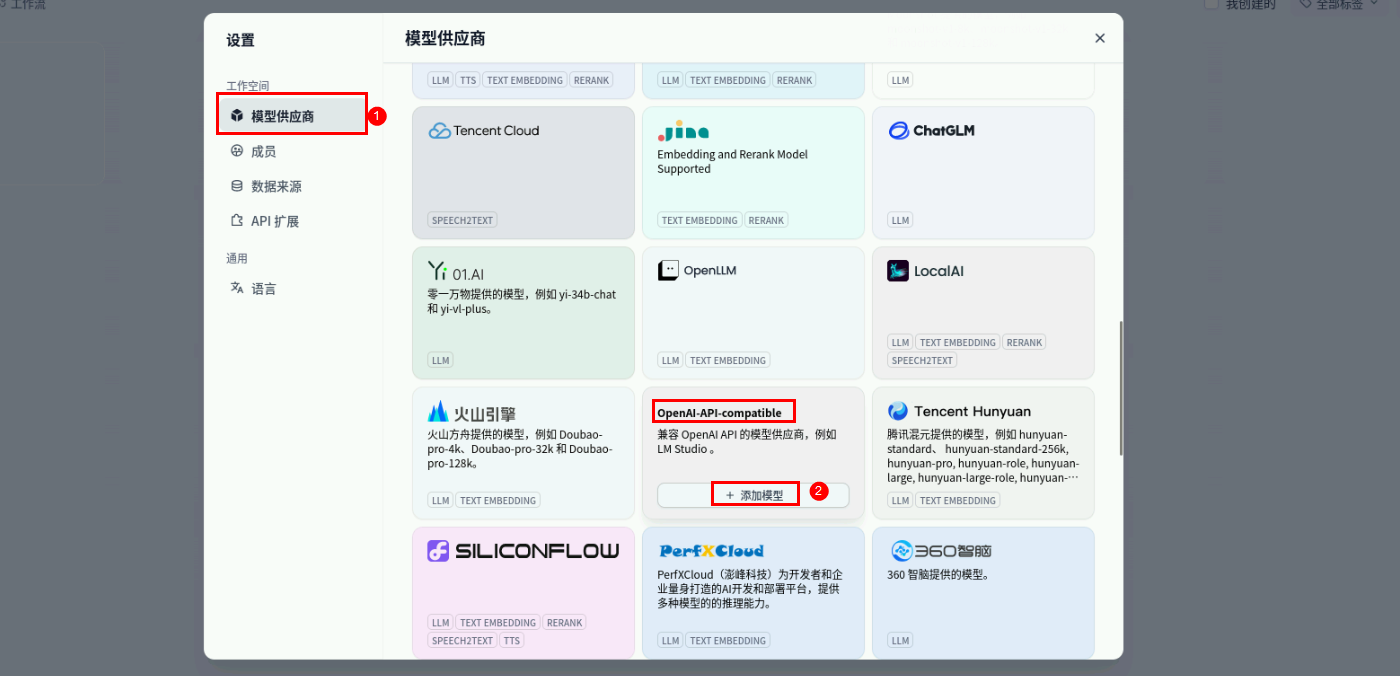This screenshot has width=1400, height=676.
Task: Click the members icon beside 成员
Action: 237,151
